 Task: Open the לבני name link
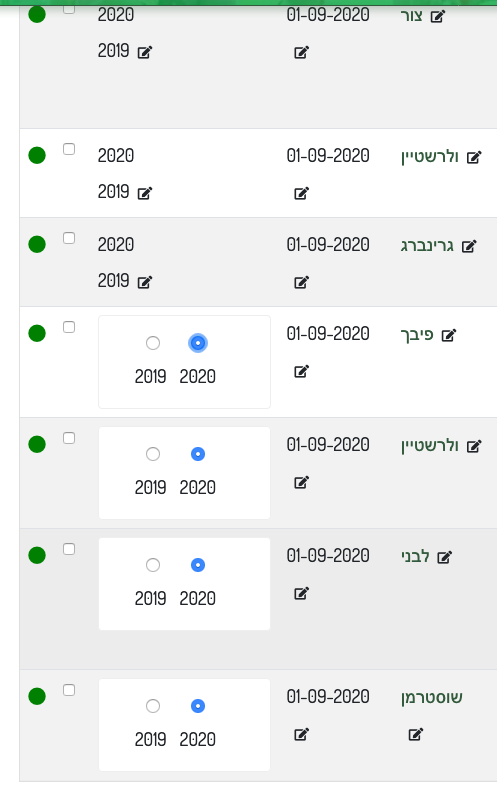(x=415, y=556)
